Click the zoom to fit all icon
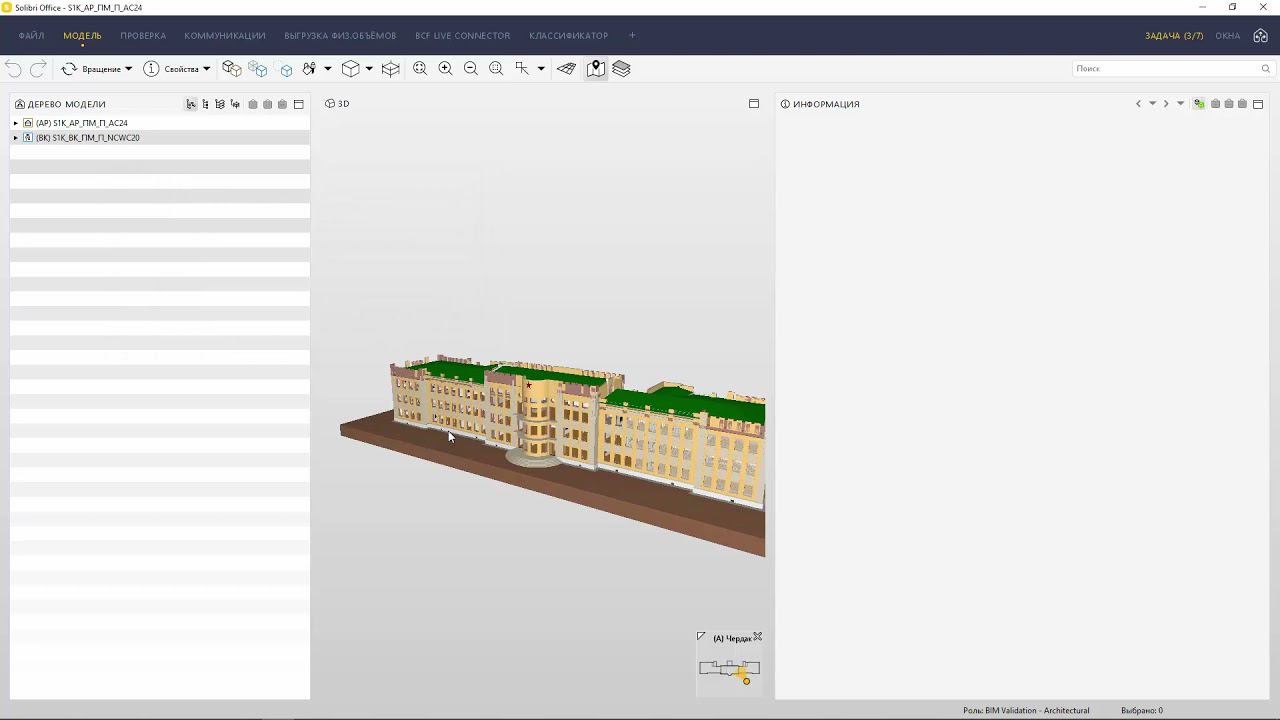 point(420,69)
